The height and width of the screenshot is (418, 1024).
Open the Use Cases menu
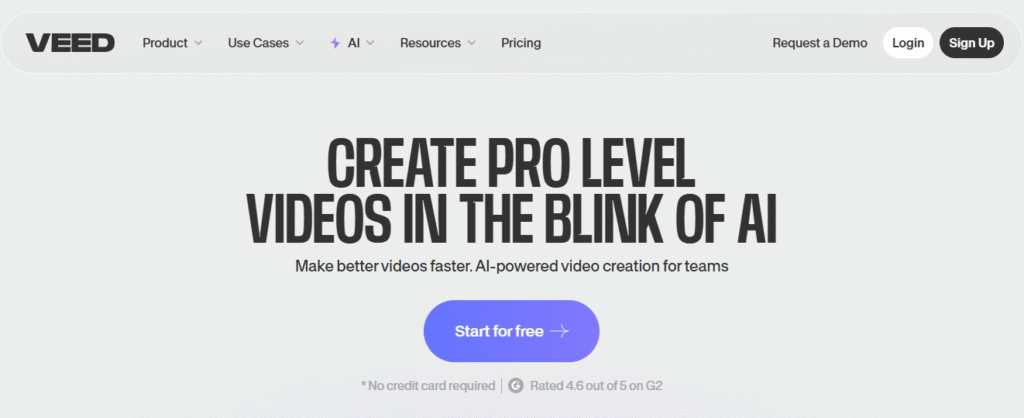coord(258,43)
